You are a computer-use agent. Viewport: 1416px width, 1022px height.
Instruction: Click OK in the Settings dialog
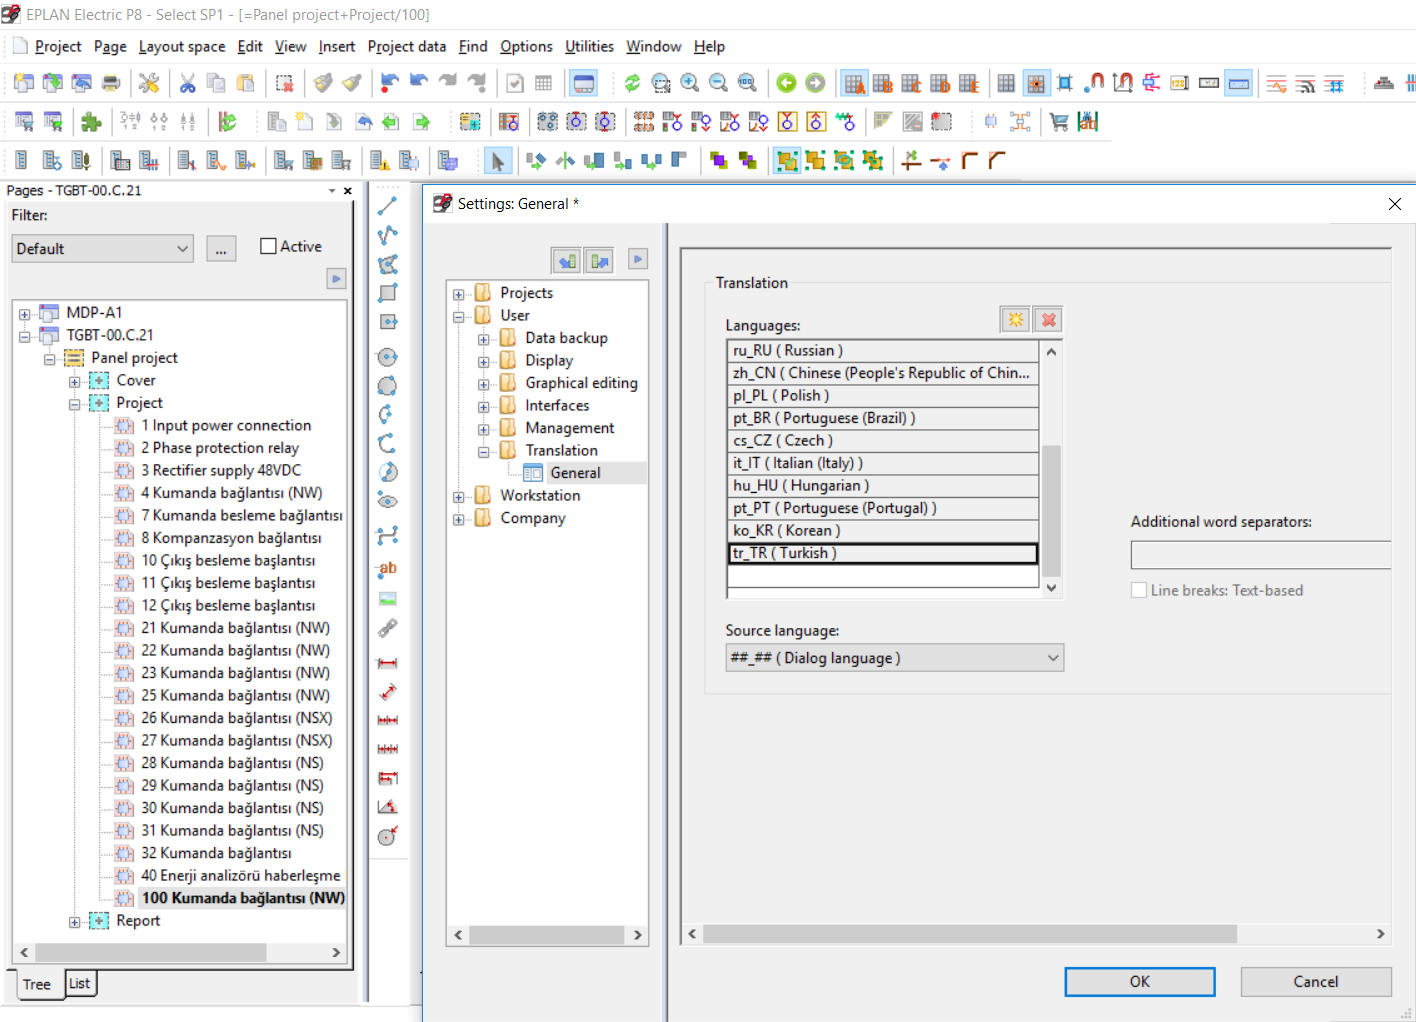(x=1140, y=982)
